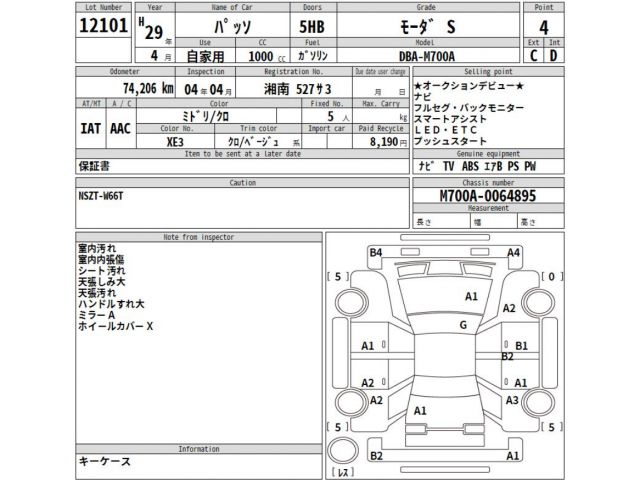The height and width of the screenshot is (480, 640).
Task: Click the genuine equipment list ナビ TV ABS
Action: click(x=477, y=166)
